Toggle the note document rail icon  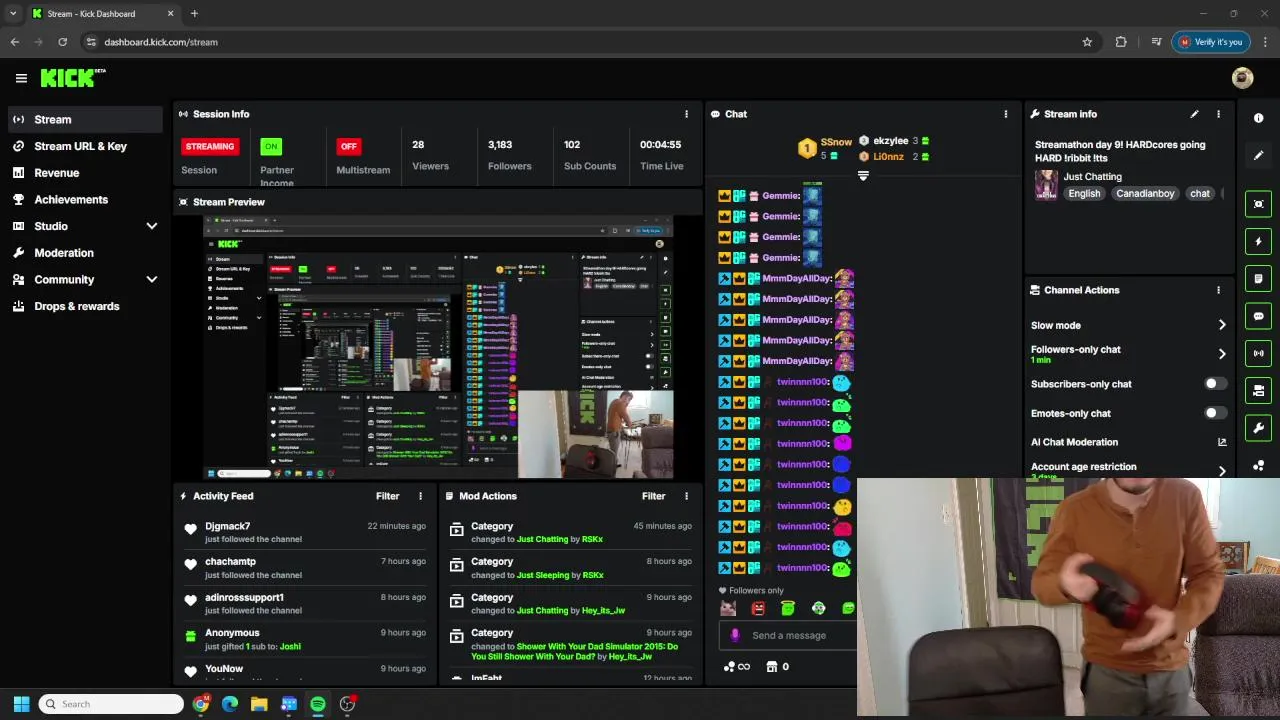tap(1258, 278)
